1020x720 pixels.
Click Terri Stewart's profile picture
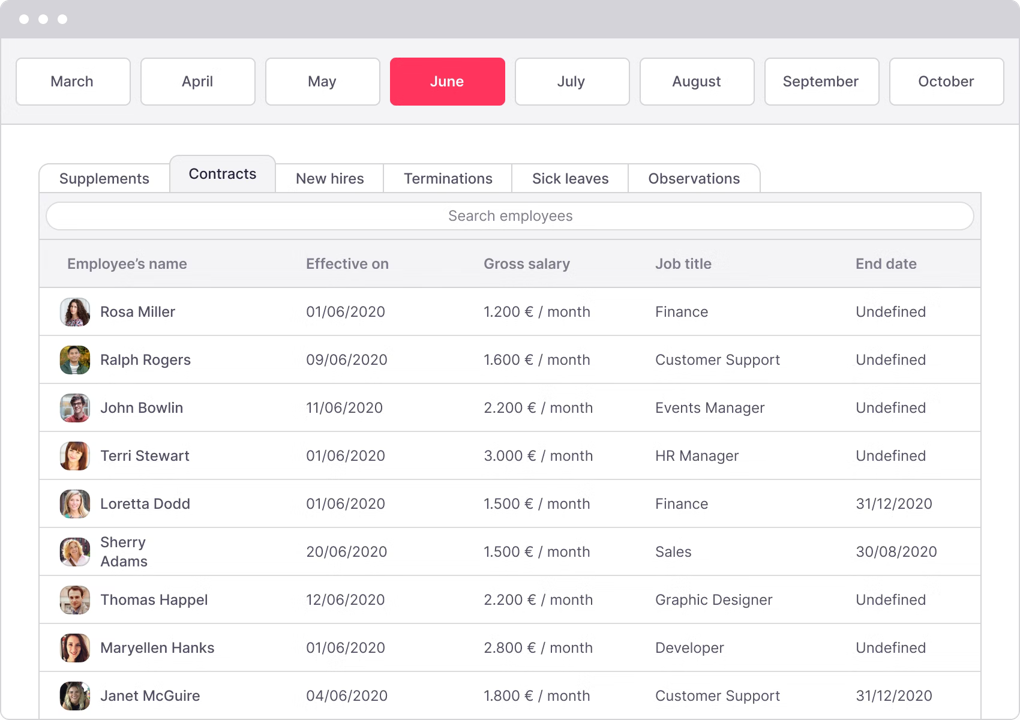click(x=74, y=456)
